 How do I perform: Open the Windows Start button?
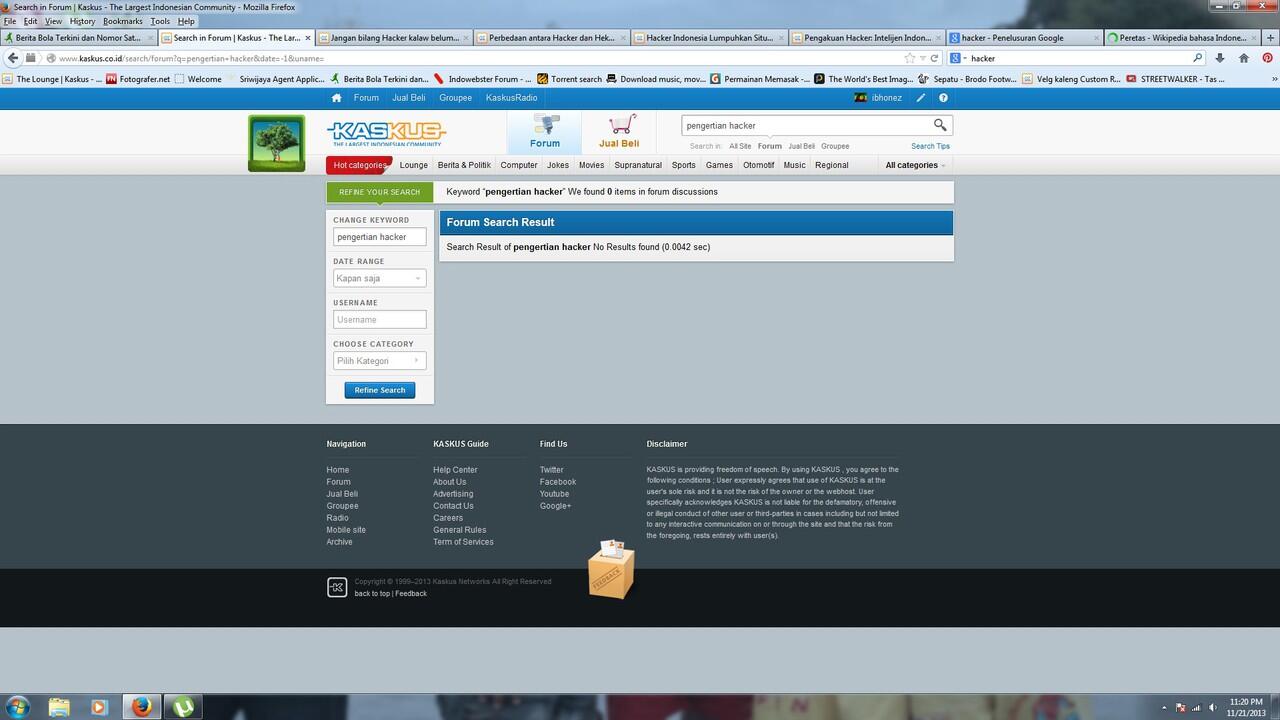(18, 706)
